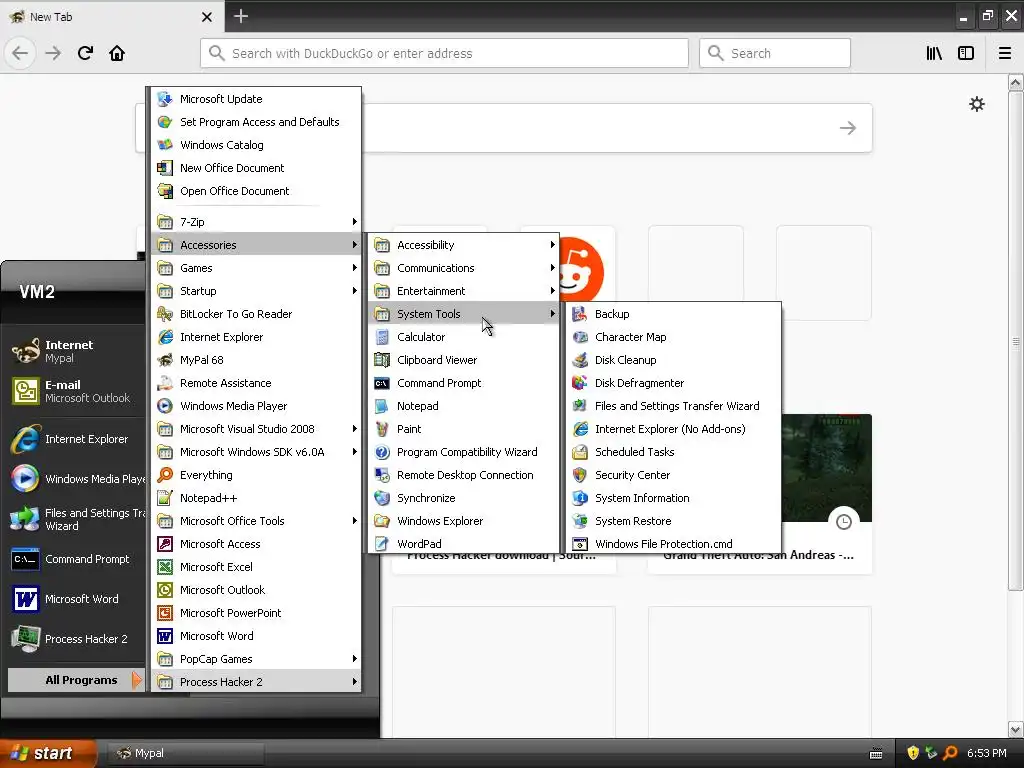1024x768 pixels.
Task: Open Command Prompt in Accessories menu
Action: tap(464, 383)
